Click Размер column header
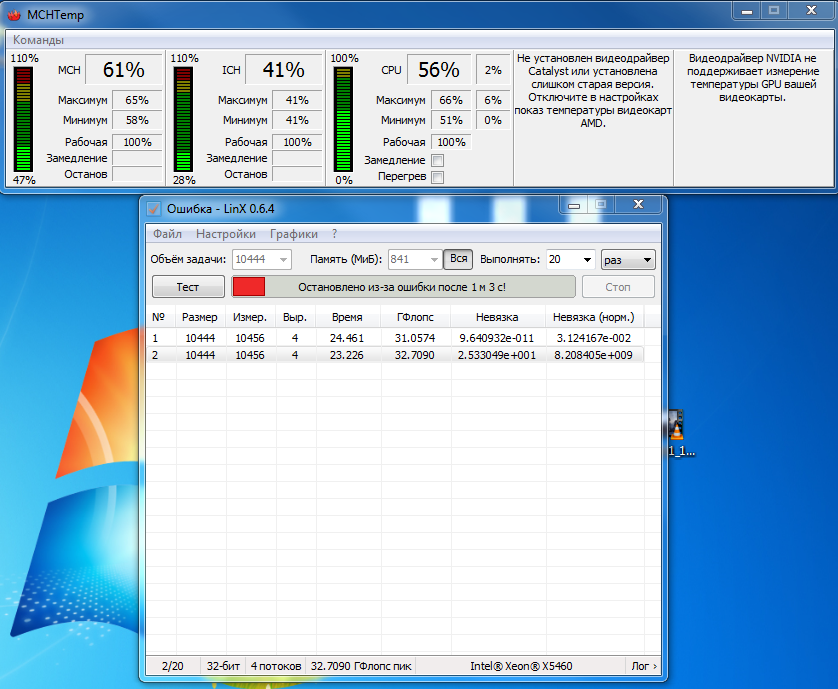Viewport: 838px width, 689px height. click(x=200, y=317)
